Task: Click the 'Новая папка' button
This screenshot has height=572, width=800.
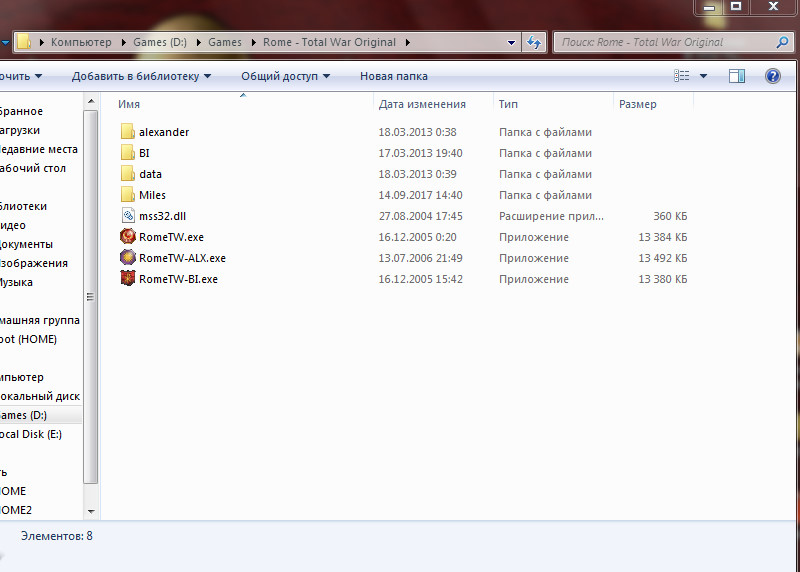Action: (x=393, y=76)
